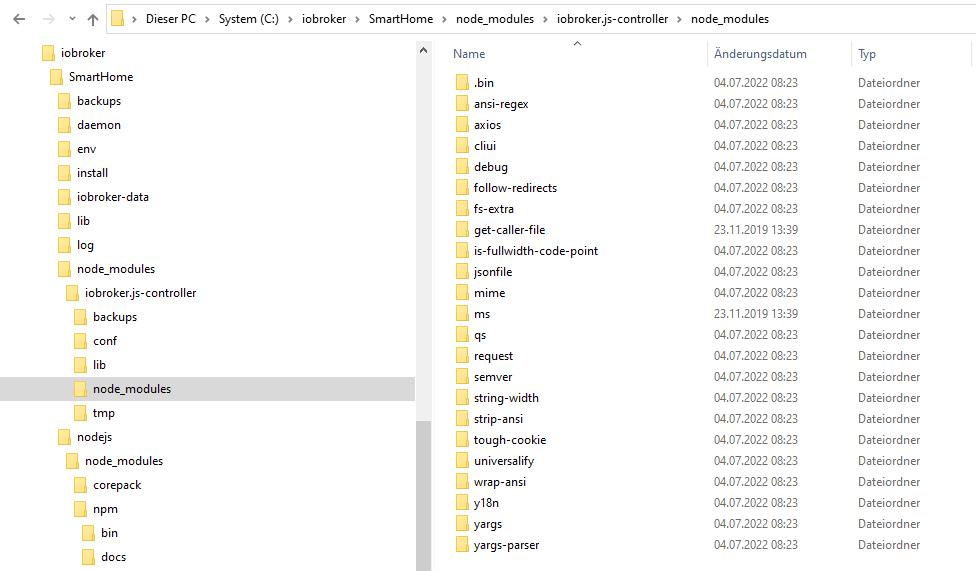This screenshot has height=571, width=976.
Task: Select the jsonfile folder icon
Action: (x=462, y=271)
